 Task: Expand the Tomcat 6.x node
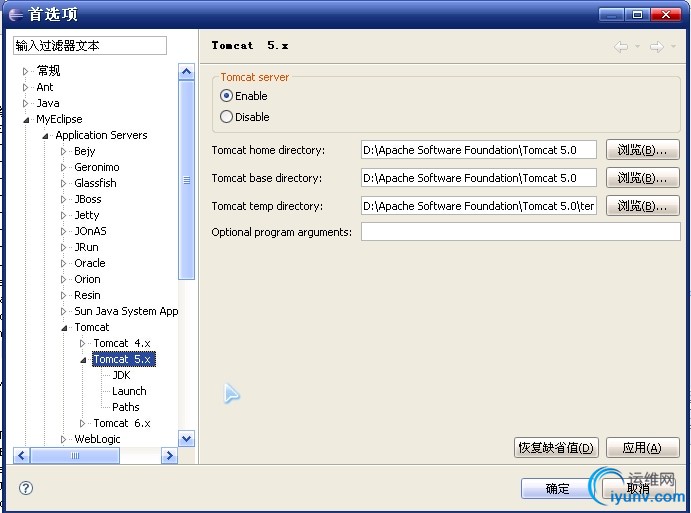82,424
